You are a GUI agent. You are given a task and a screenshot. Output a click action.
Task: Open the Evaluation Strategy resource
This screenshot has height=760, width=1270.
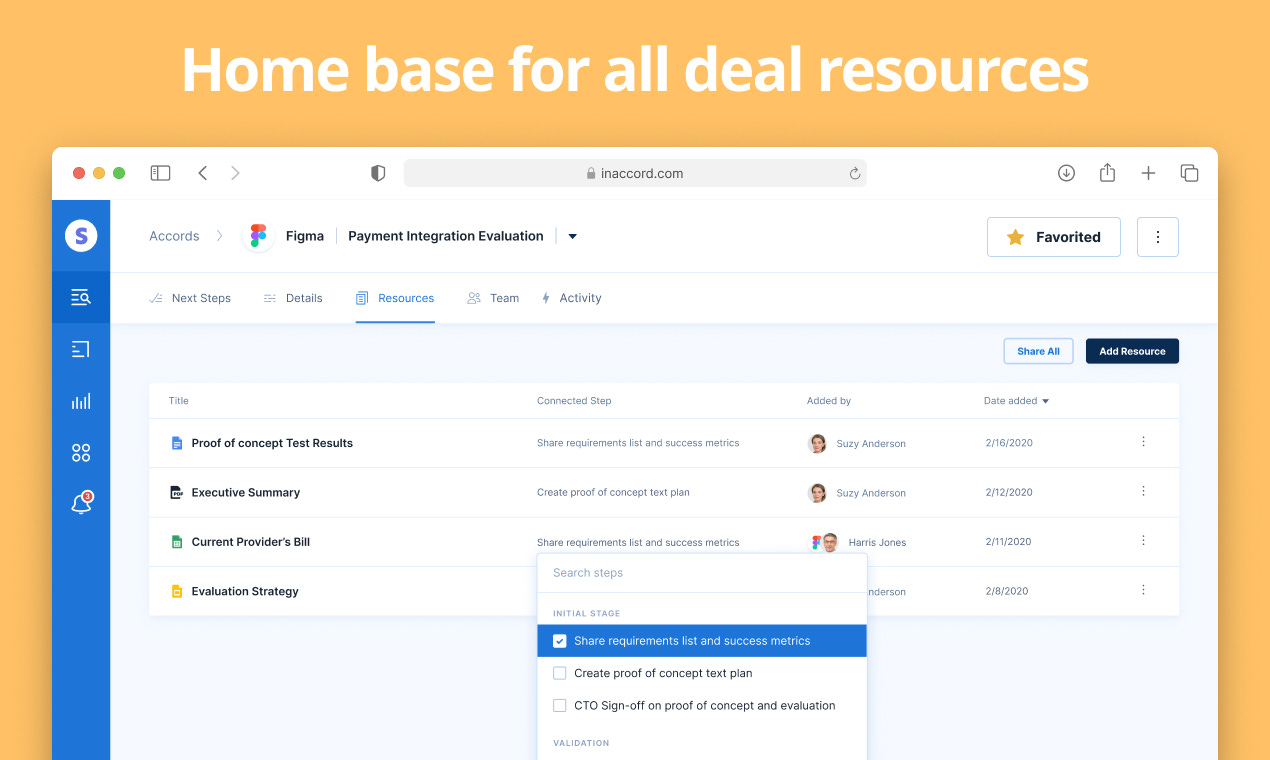(x=245, y=591)
